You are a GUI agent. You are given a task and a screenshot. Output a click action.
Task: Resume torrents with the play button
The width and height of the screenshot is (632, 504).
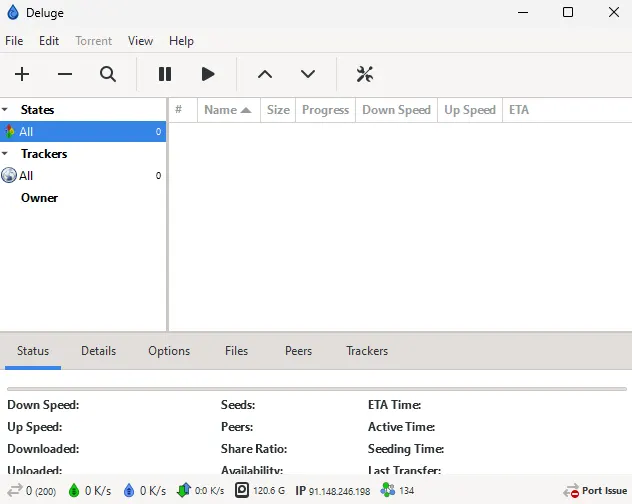tap(208, 74)
